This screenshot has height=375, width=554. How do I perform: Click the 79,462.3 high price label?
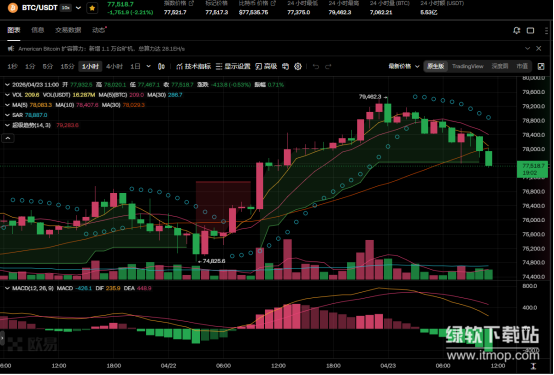point(370,96)
